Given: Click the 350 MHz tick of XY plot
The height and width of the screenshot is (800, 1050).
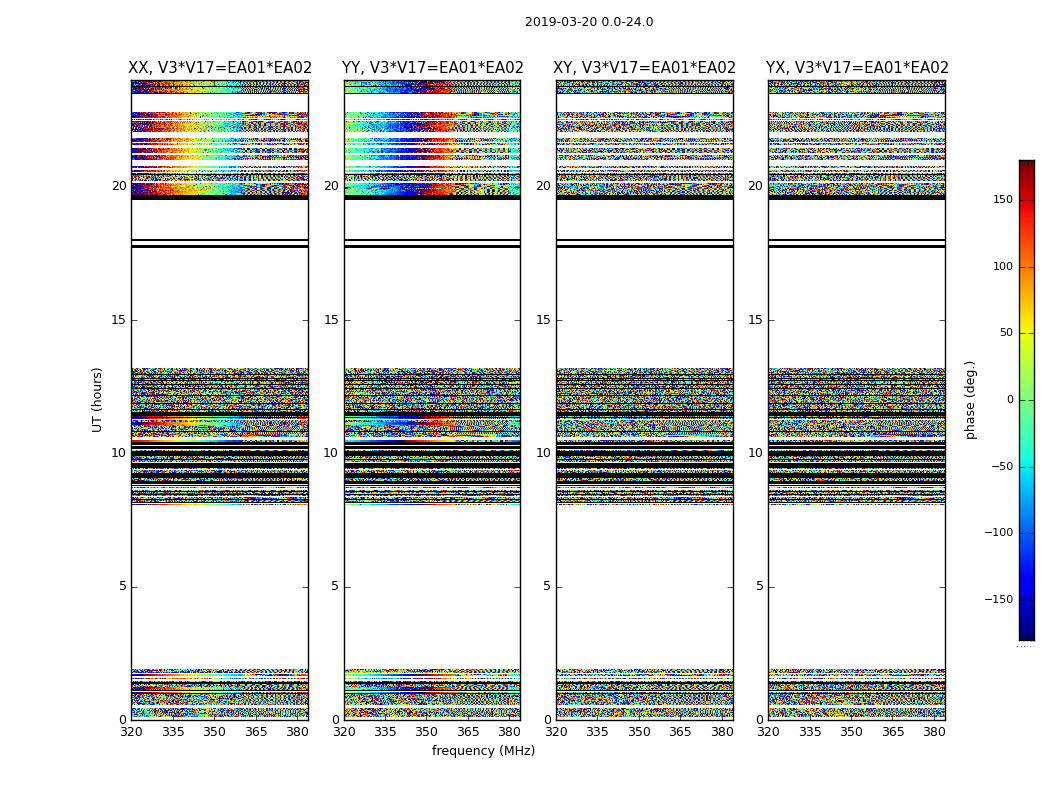Looking at the screenshot, I should 640,732.
